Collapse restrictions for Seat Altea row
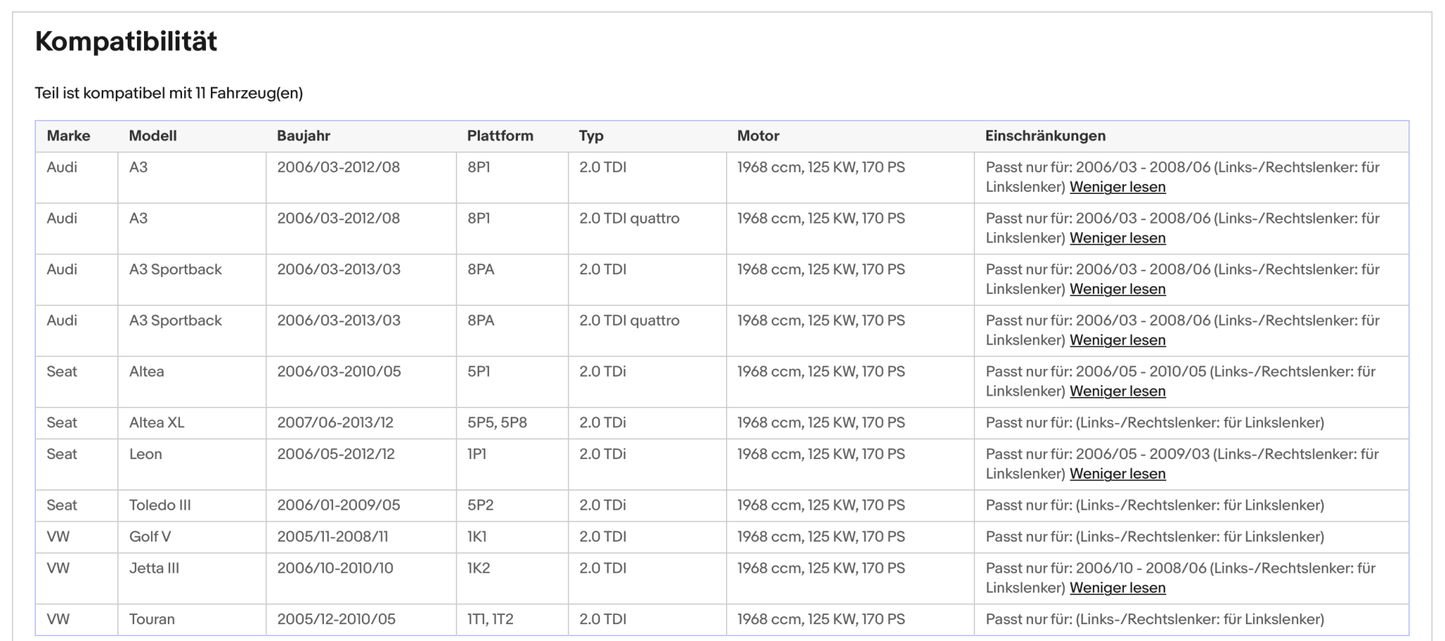Viewport: 1445px width, 641px height. (1117, 391)
